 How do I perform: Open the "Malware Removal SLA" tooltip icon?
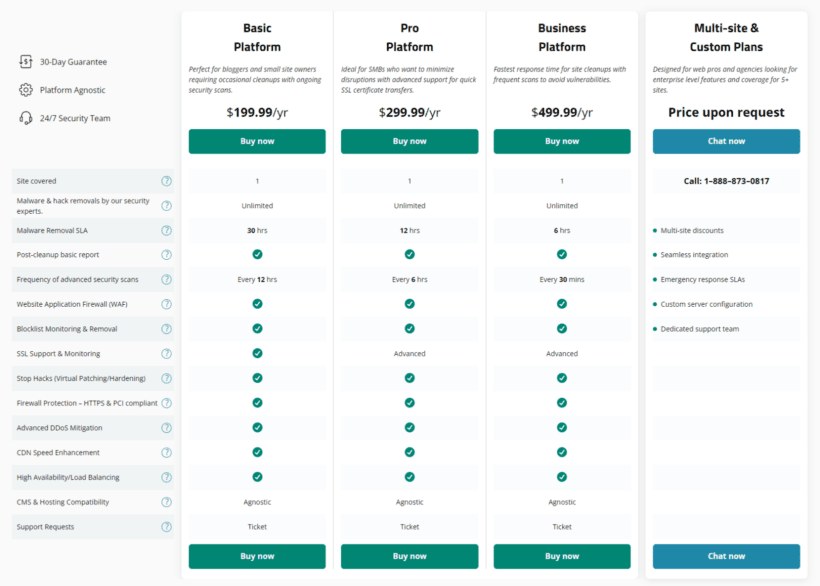[167, 230]
